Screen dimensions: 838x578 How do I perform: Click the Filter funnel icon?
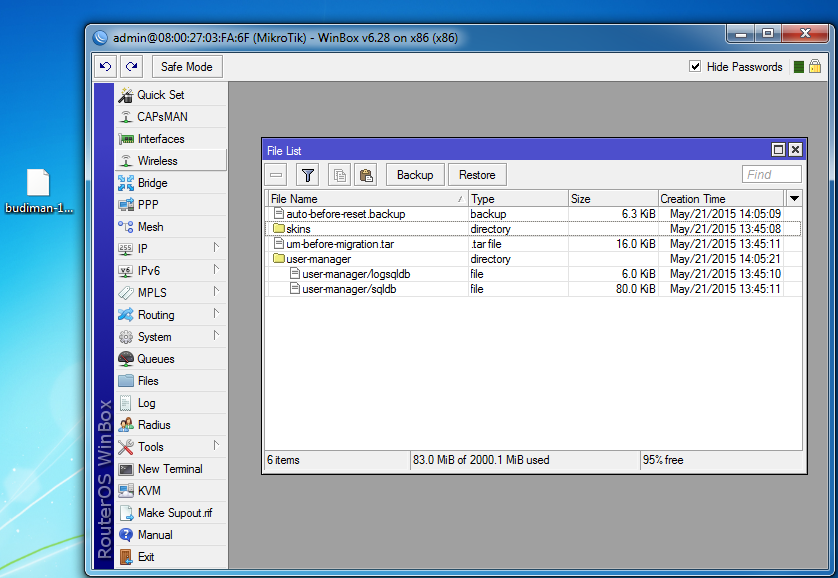[308, 175]
